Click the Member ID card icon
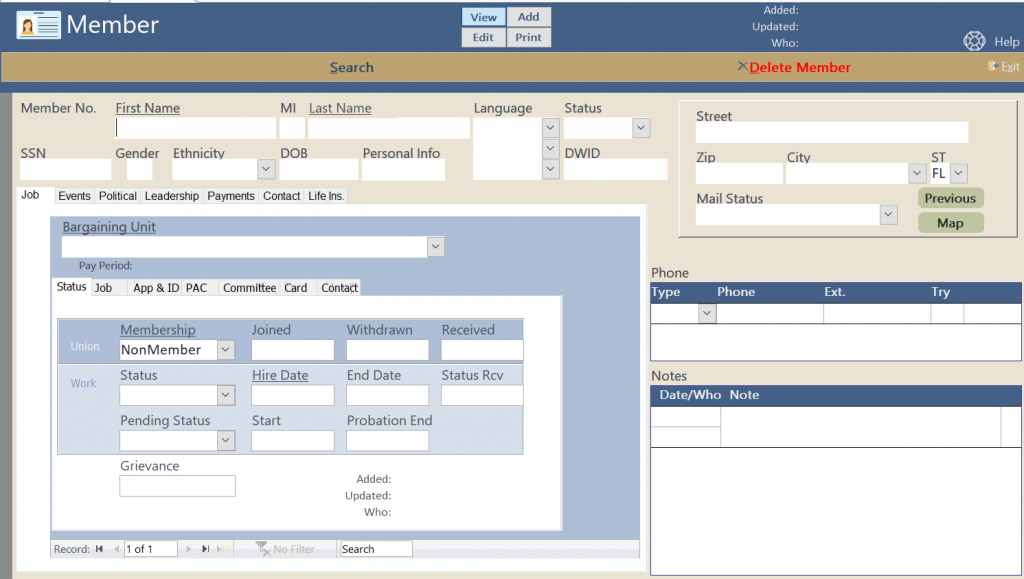Screen dimensions: 1024x579 click(38, 25)
